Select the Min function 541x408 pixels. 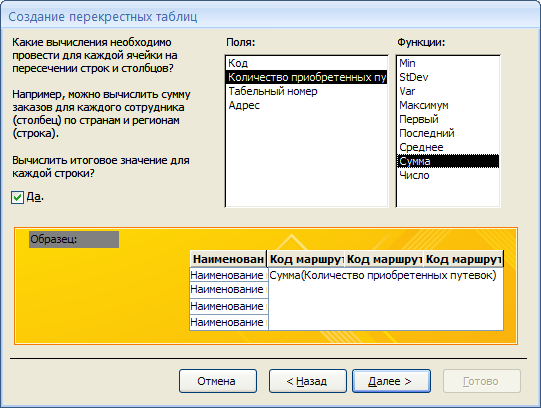(448, 63)
